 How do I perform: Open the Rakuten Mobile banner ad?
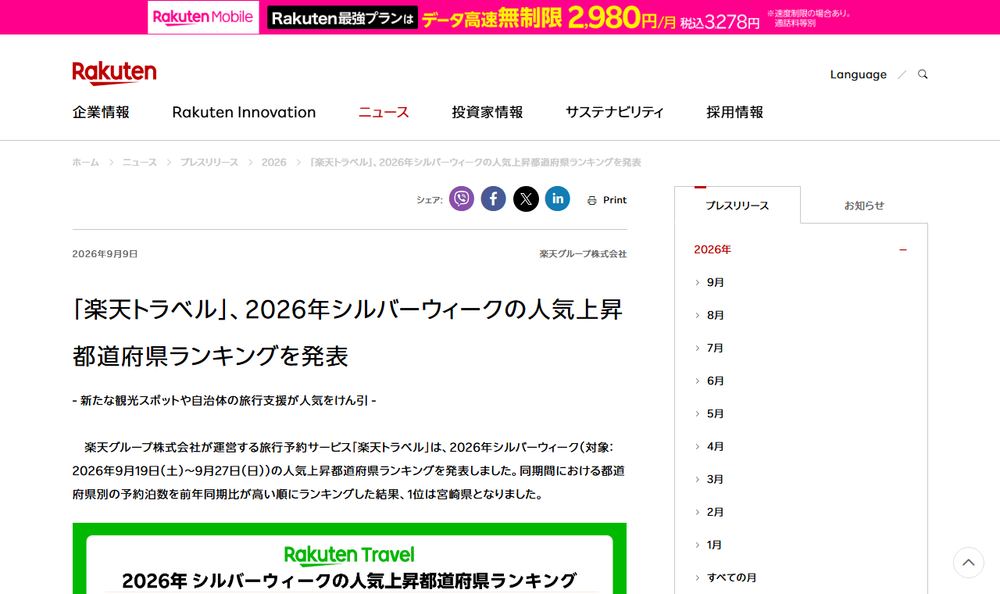[x=500, y=17]
